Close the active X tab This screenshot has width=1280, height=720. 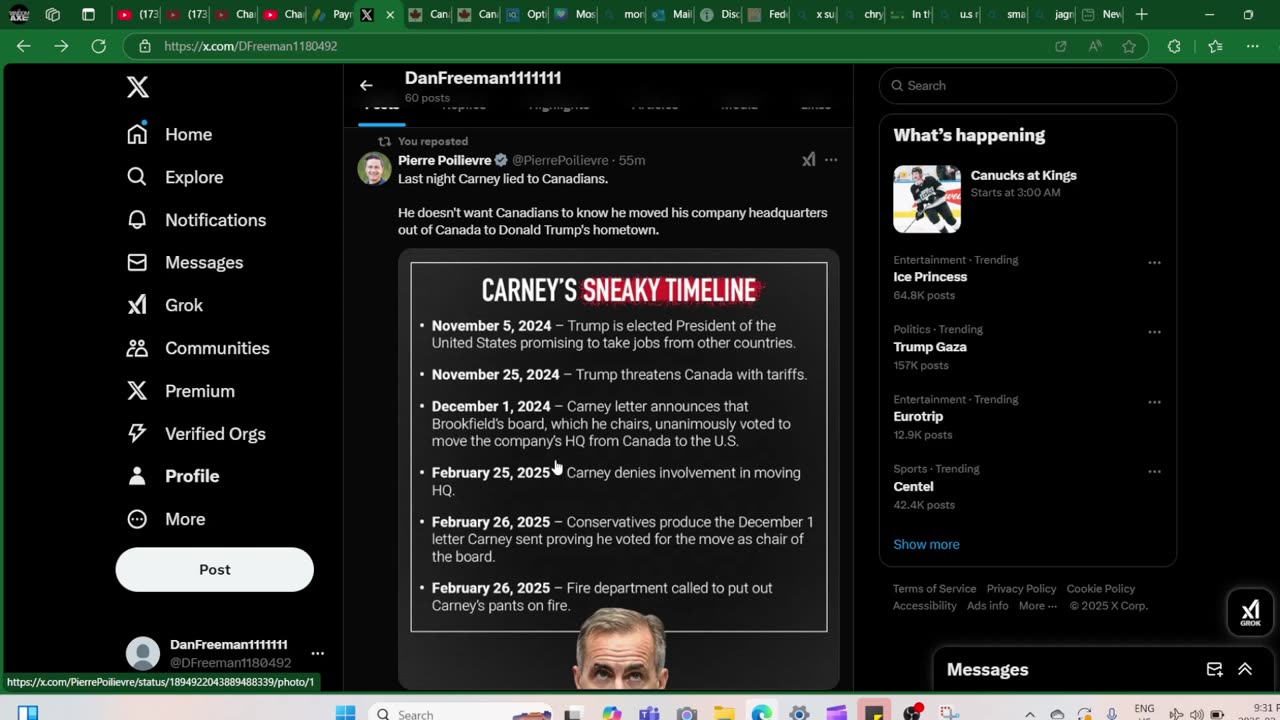coord(390,15)
